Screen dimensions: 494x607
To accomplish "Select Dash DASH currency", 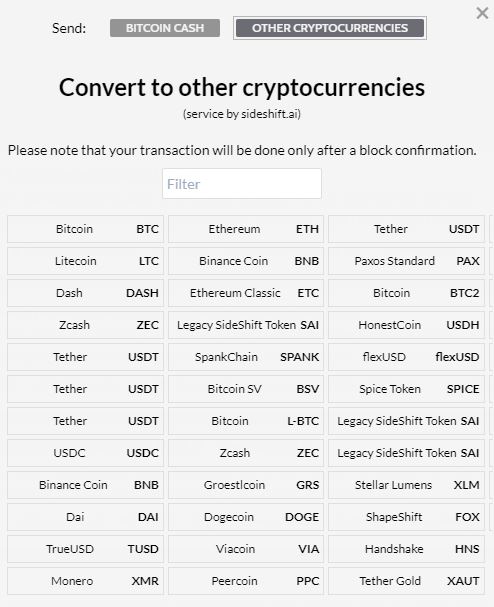I will click(85, 293).
